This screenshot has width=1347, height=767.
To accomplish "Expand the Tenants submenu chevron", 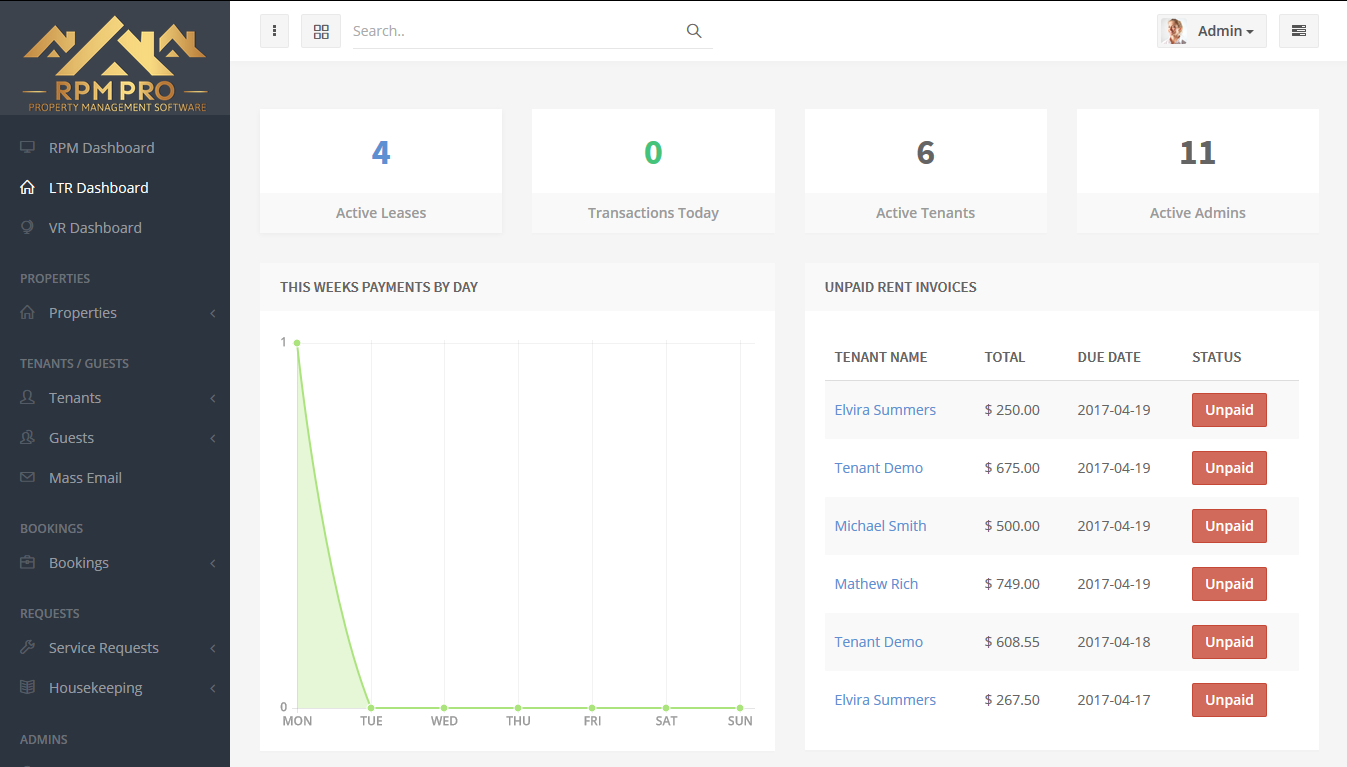I will click(213, 398).
